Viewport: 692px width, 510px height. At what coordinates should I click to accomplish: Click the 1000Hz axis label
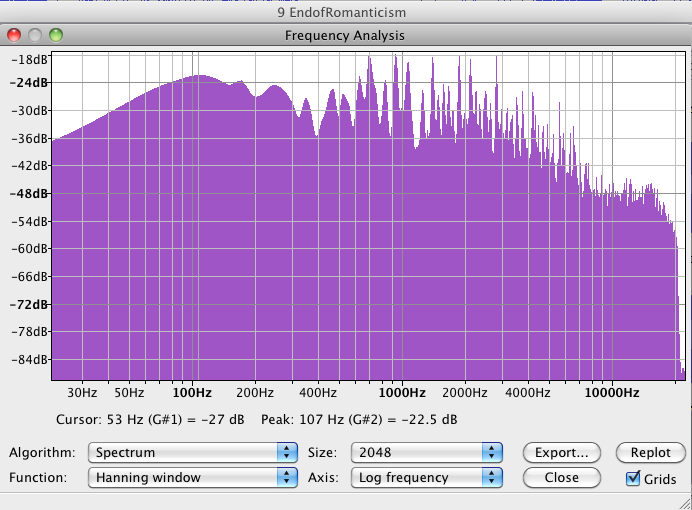[x=402, y=393]
